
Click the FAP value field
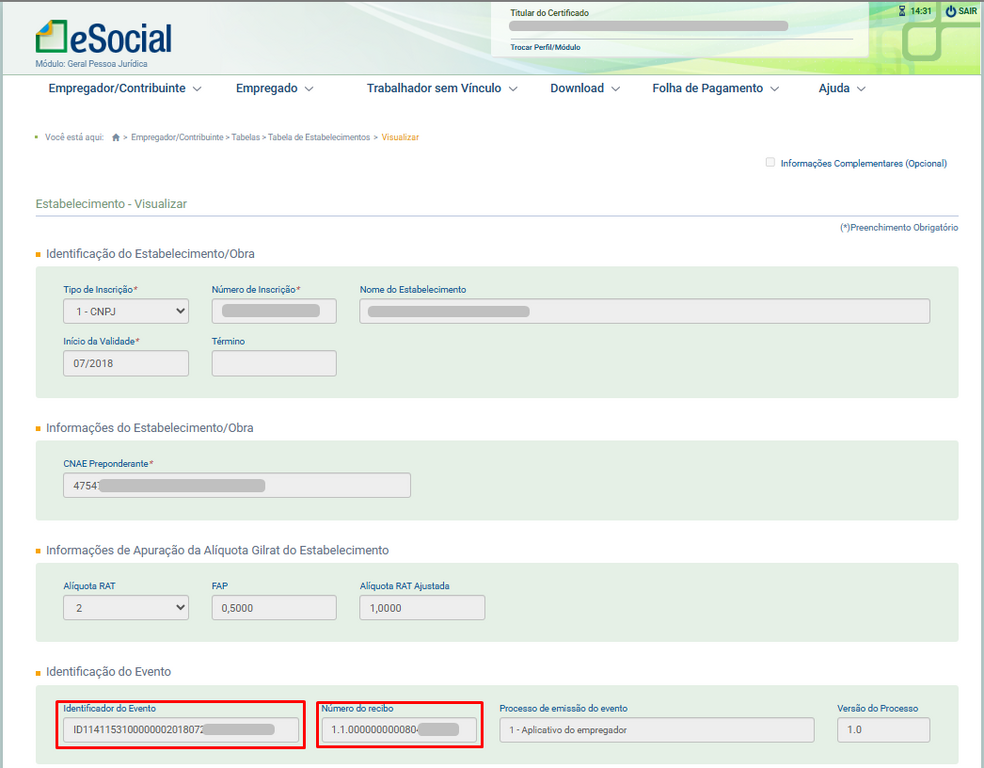(274, 607)
